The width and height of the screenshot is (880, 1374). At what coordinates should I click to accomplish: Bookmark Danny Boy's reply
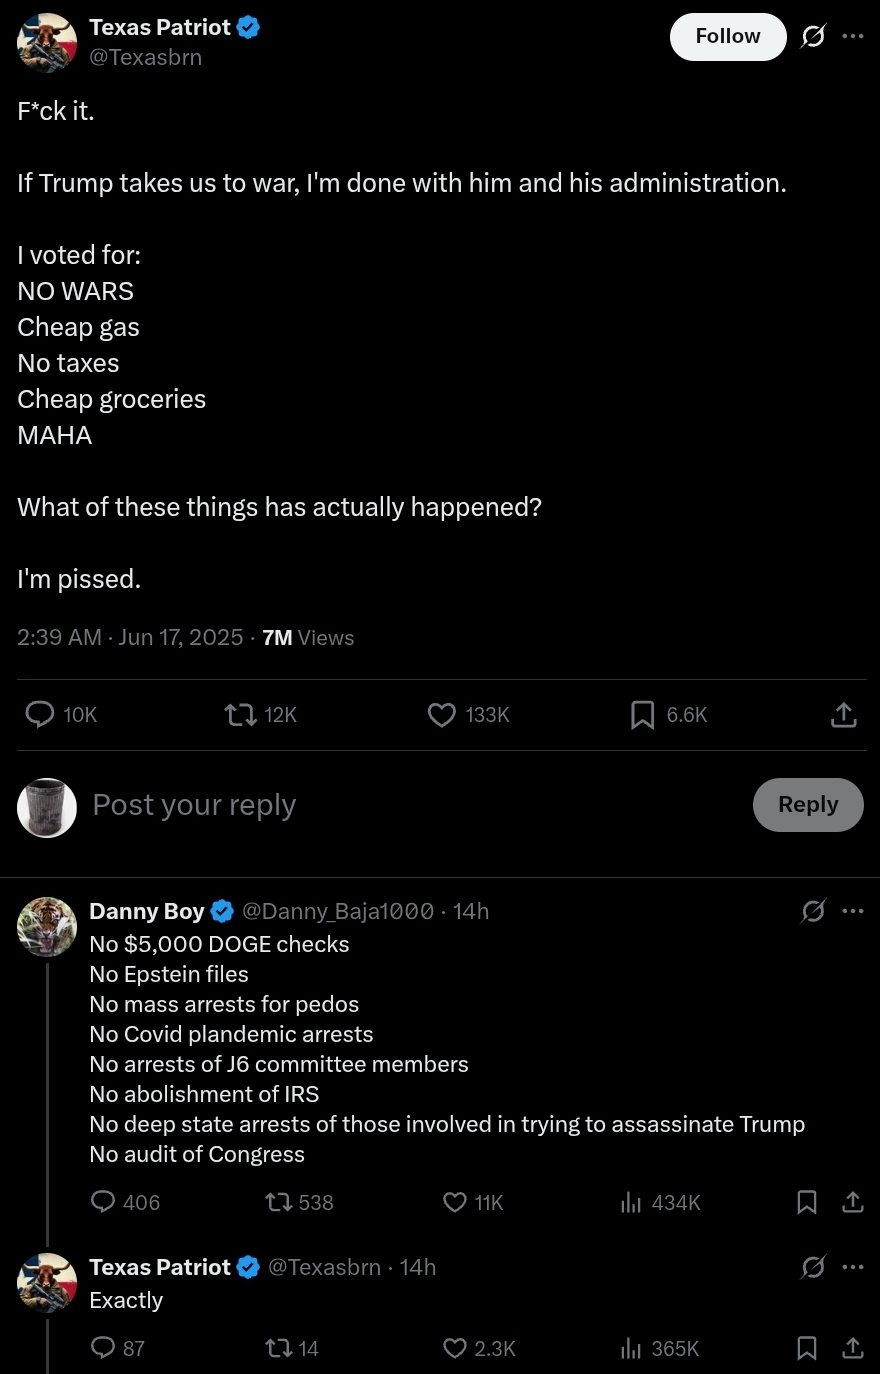807,1202
